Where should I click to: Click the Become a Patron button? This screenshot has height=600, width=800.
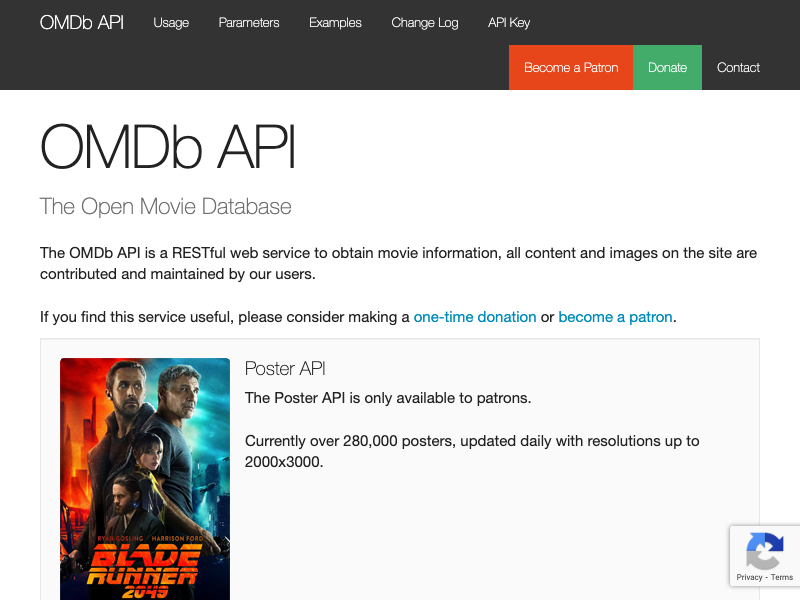click(x=571, y=67)
